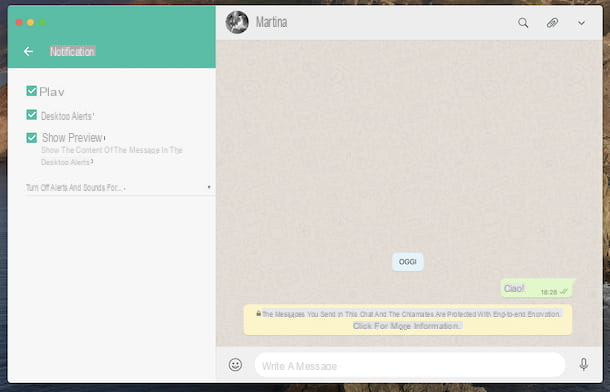Click the lock icon in the encryption notice
Screen dimensions: 610x392
point(258,313)
